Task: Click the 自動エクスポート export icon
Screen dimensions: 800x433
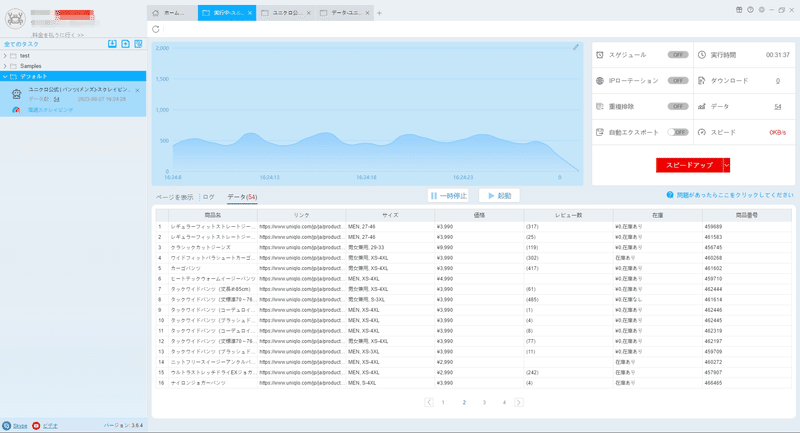Action: 600,132
